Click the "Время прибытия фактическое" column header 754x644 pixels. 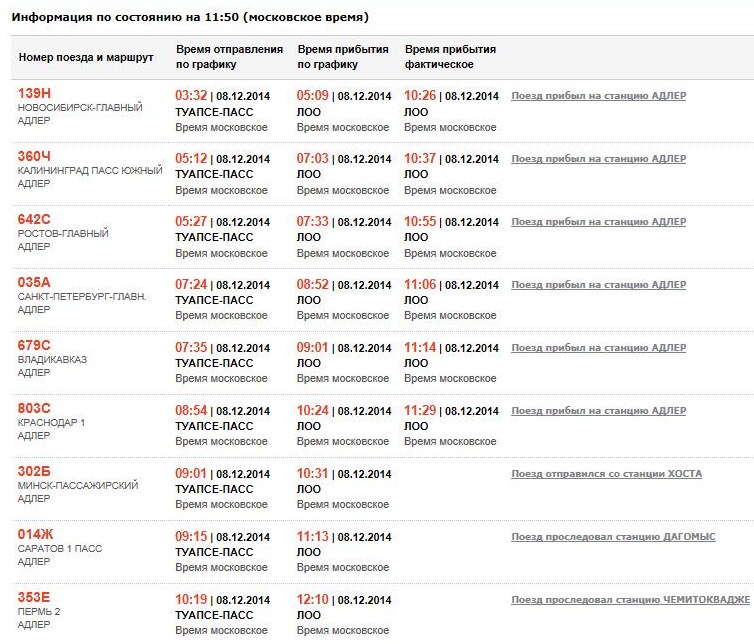pyautogui.click(x=450, y=57)
